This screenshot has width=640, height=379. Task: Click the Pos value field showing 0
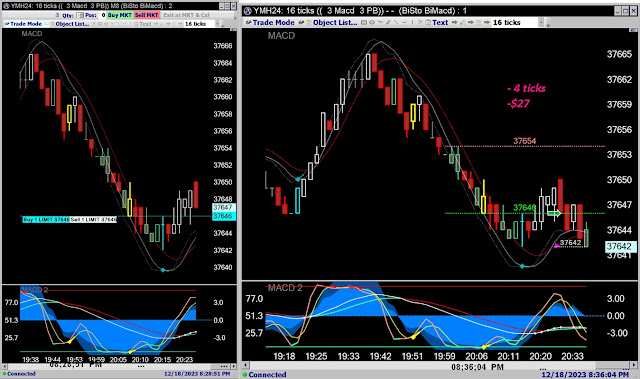(103, 15)
